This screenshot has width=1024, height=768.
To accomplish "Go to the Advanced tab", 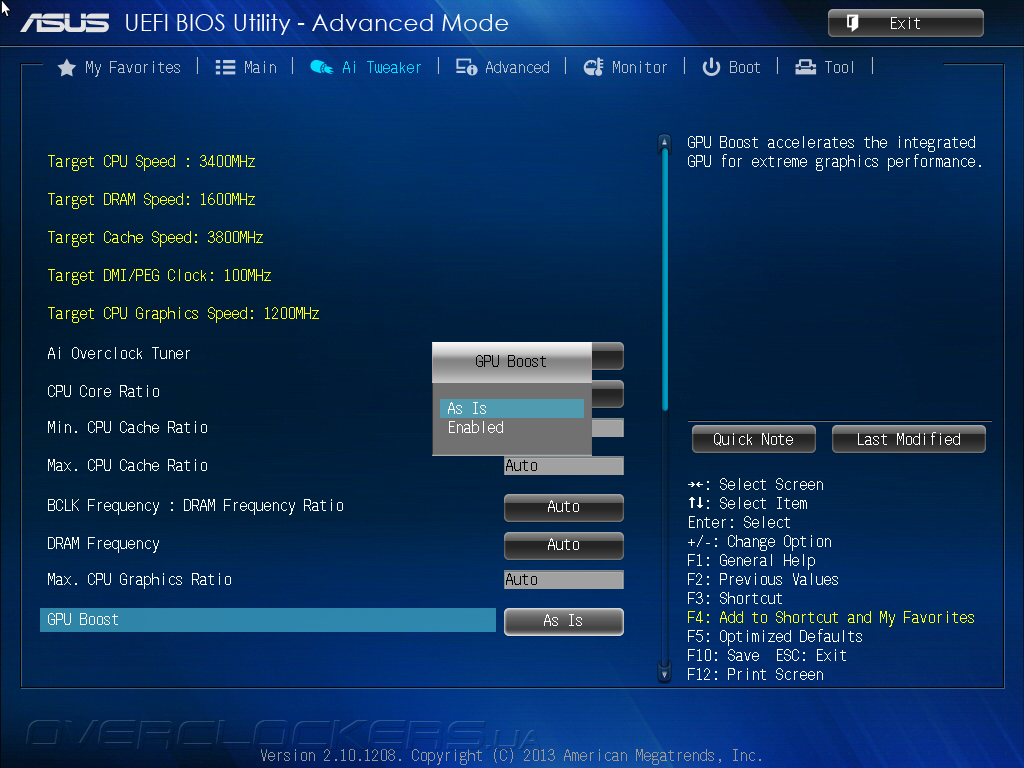I will point(503,67).
